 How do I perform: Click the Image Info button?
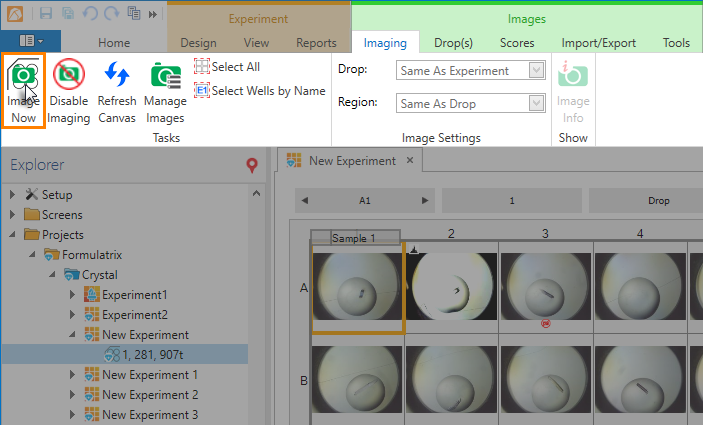click(573, 92)
